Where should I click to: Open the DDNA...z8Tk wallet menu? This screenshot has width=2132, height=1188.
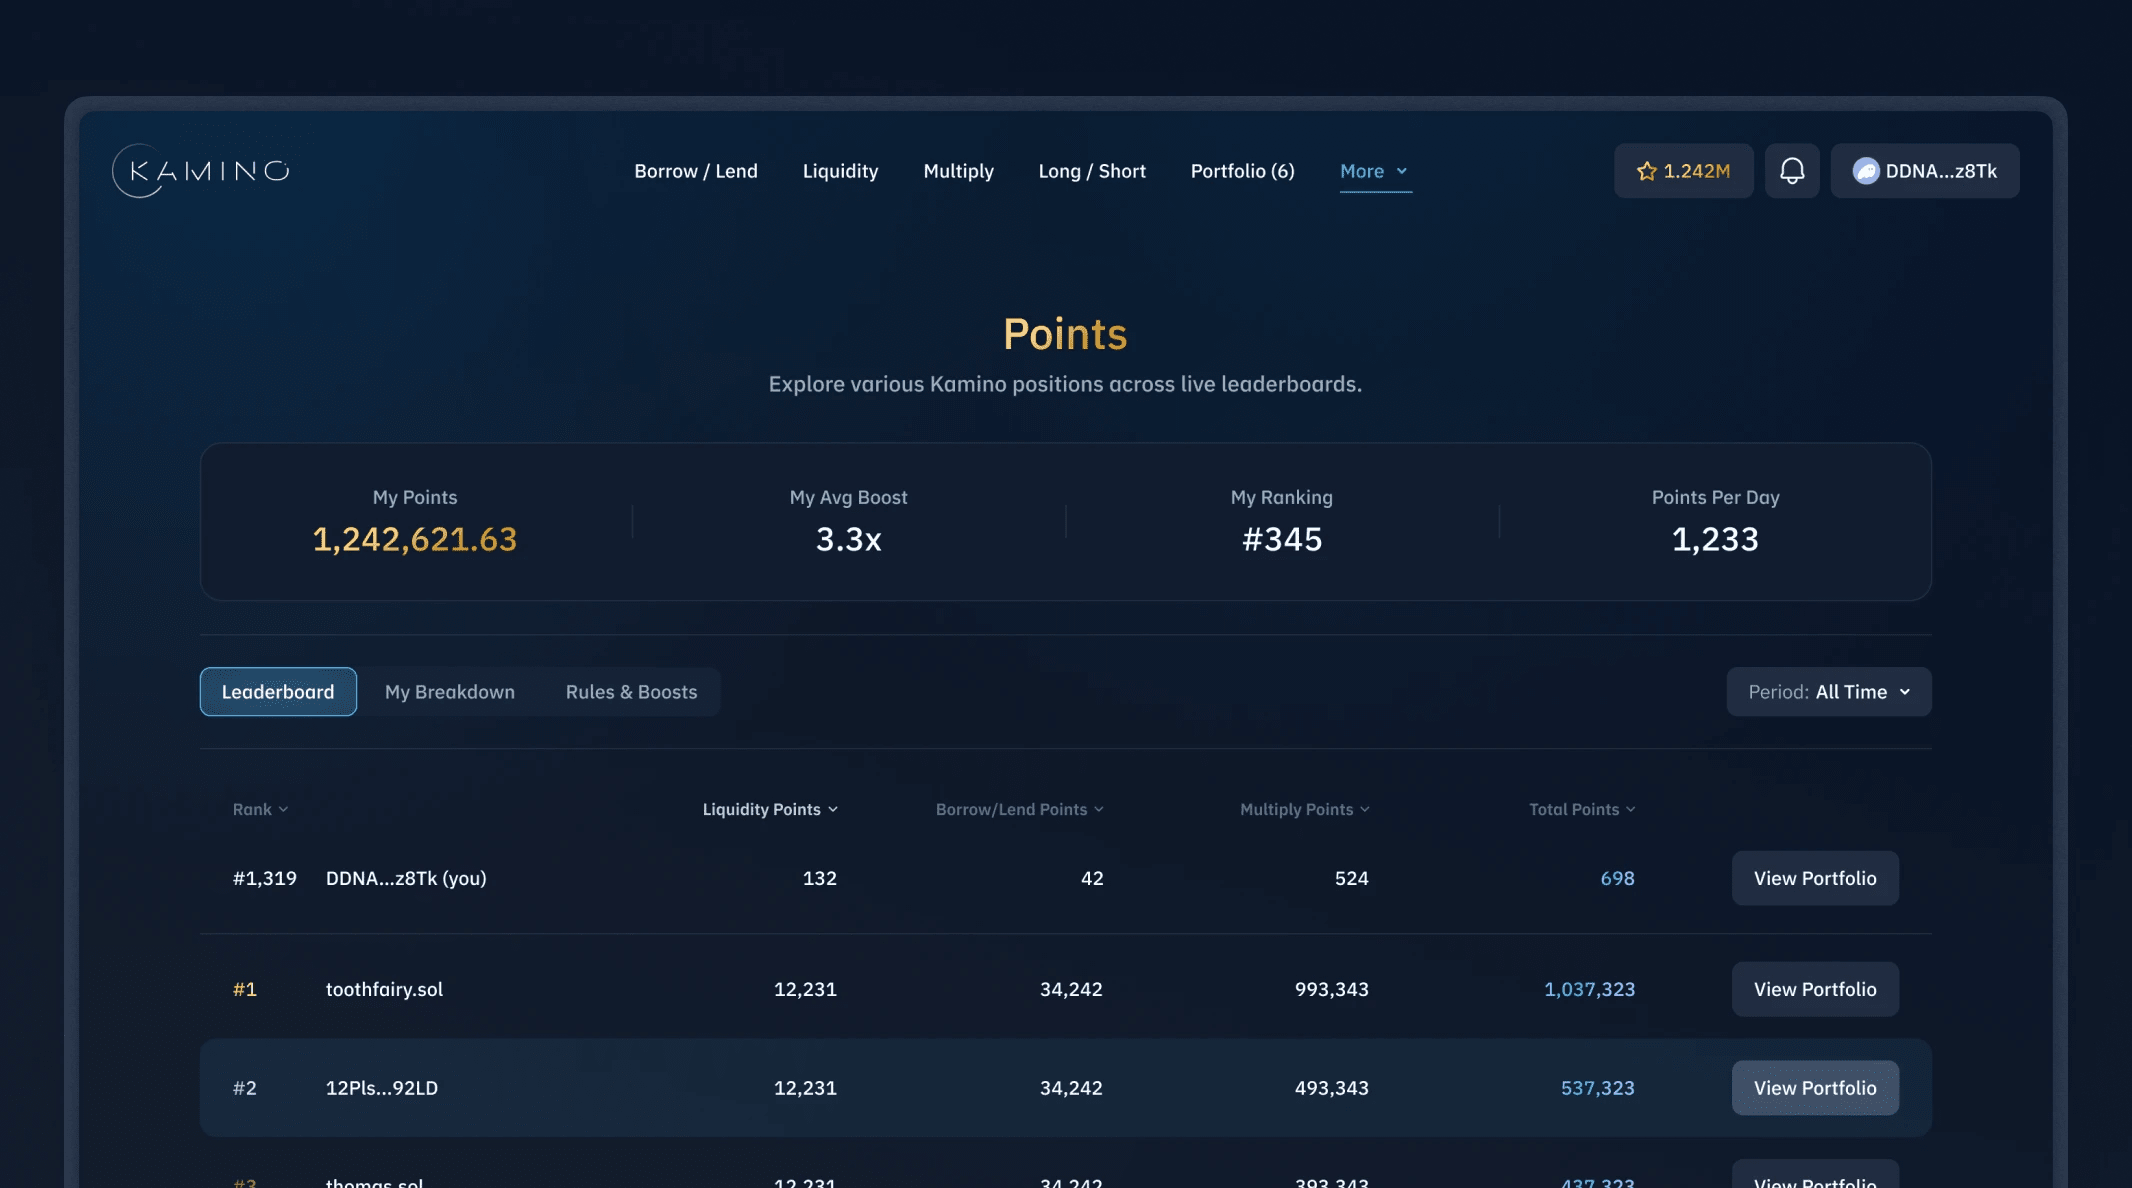click(1925, 171)
